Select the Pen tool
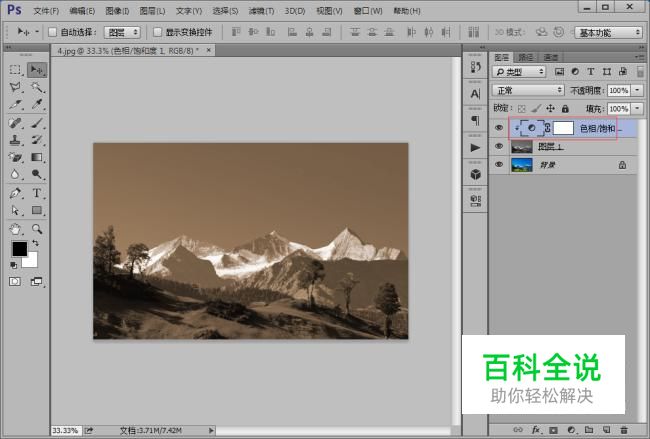 pyautogui.click(x=15, y=193)
